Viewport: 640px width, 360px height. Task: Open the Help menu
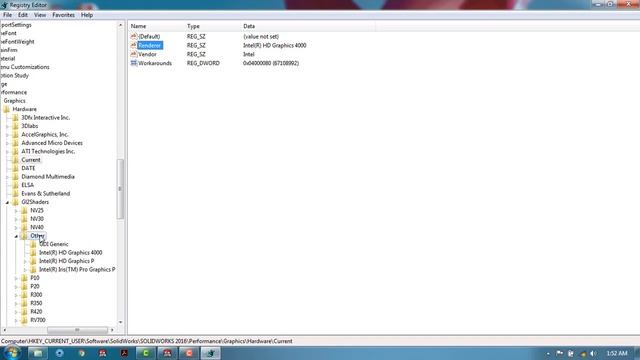pos(87,15)
